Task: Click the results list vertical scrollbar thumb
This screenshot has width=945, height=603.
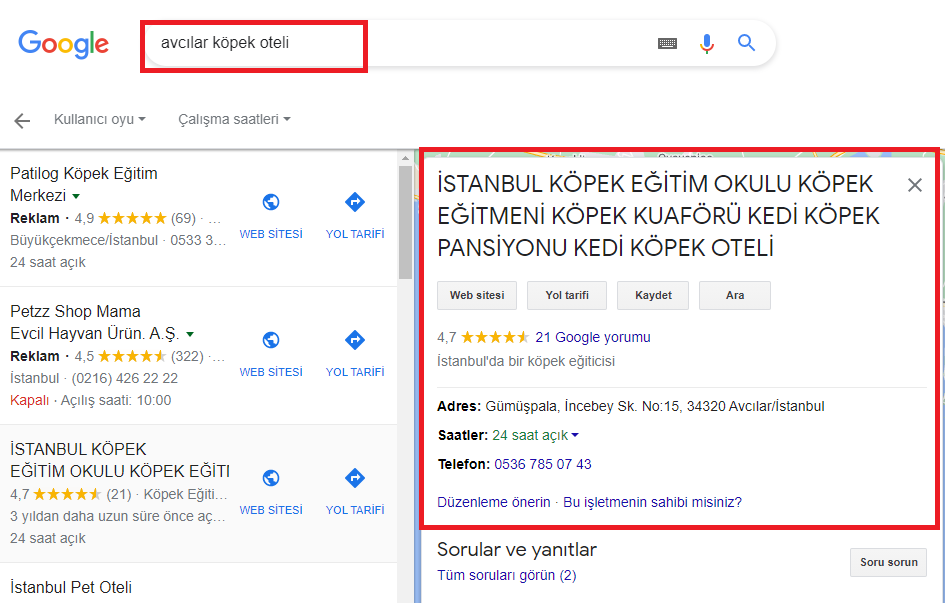Action: 405,222
